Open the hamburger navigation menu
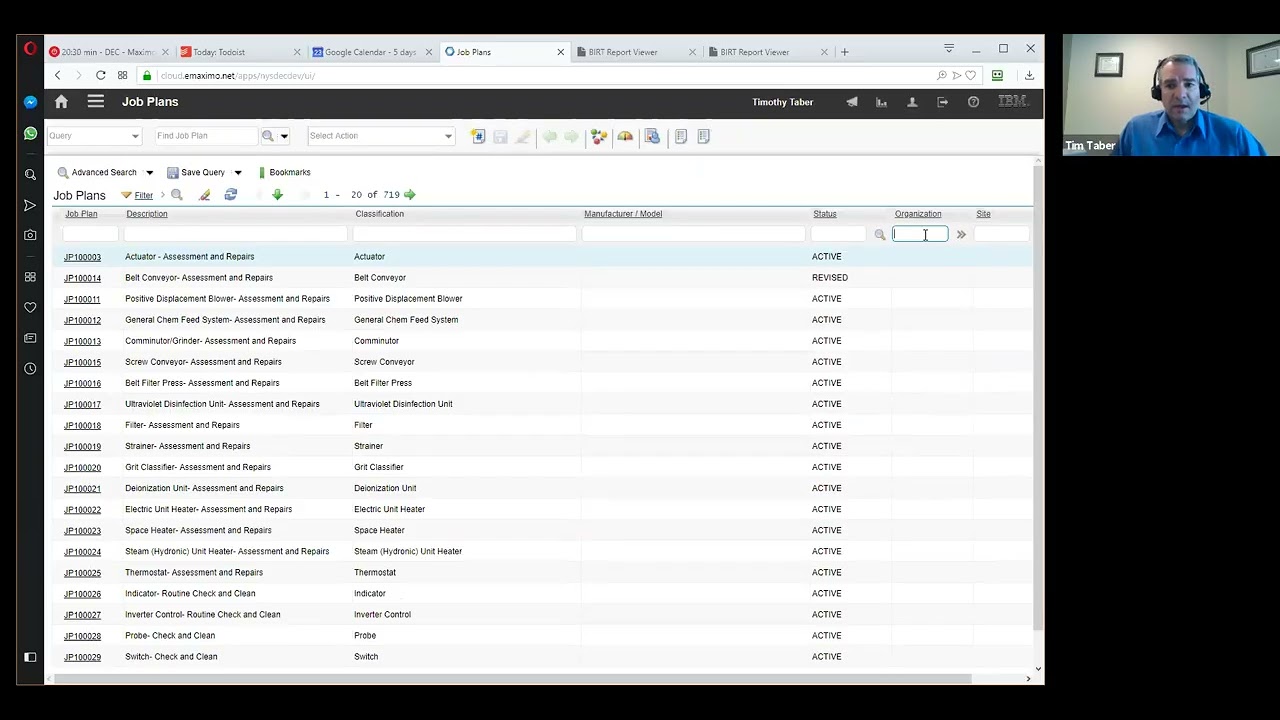The width and height of the screenshot is (1280, 720). [95, 101]
